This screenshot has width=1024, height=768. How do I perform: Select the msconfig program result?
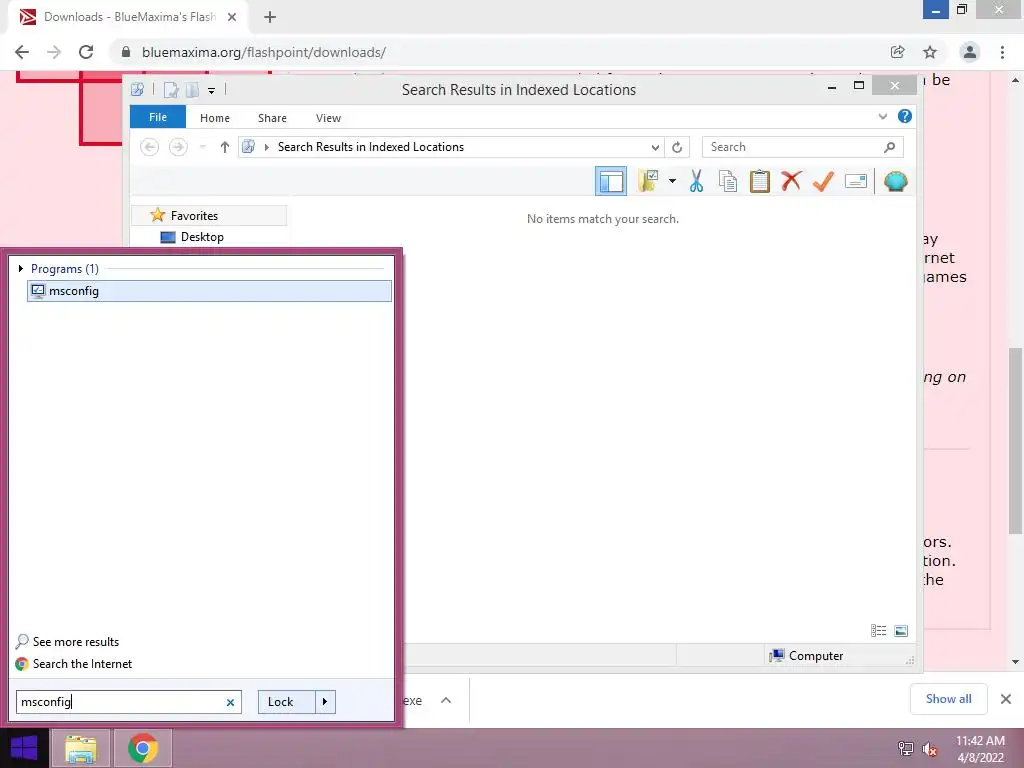209,291
